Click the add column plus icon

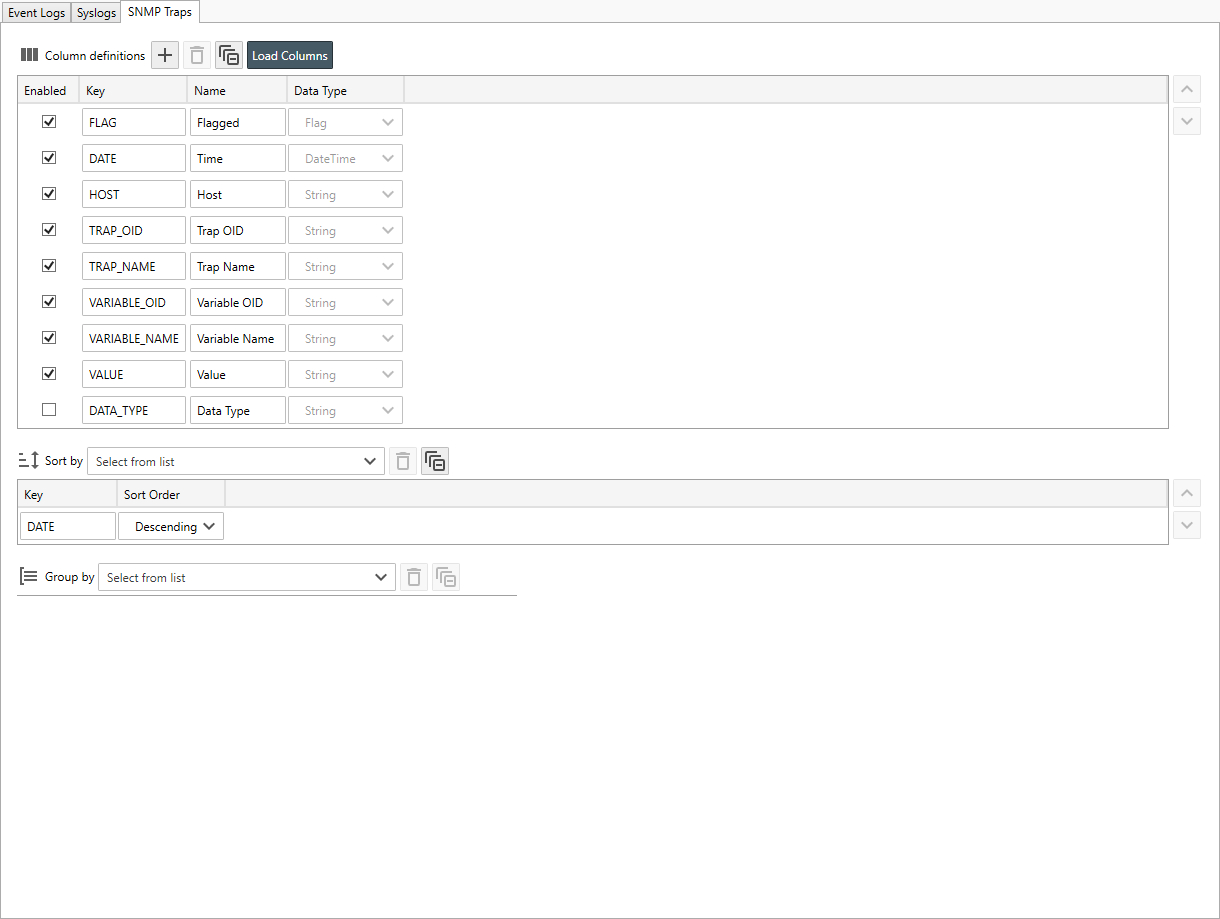165,56
